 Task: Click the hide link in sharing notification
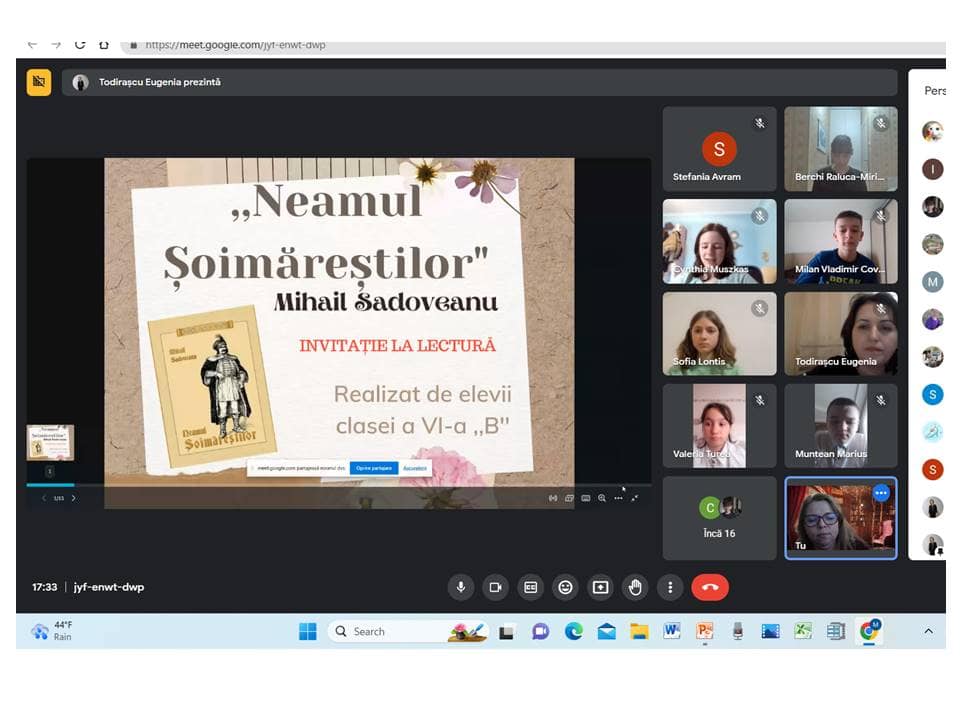point(416,468)
